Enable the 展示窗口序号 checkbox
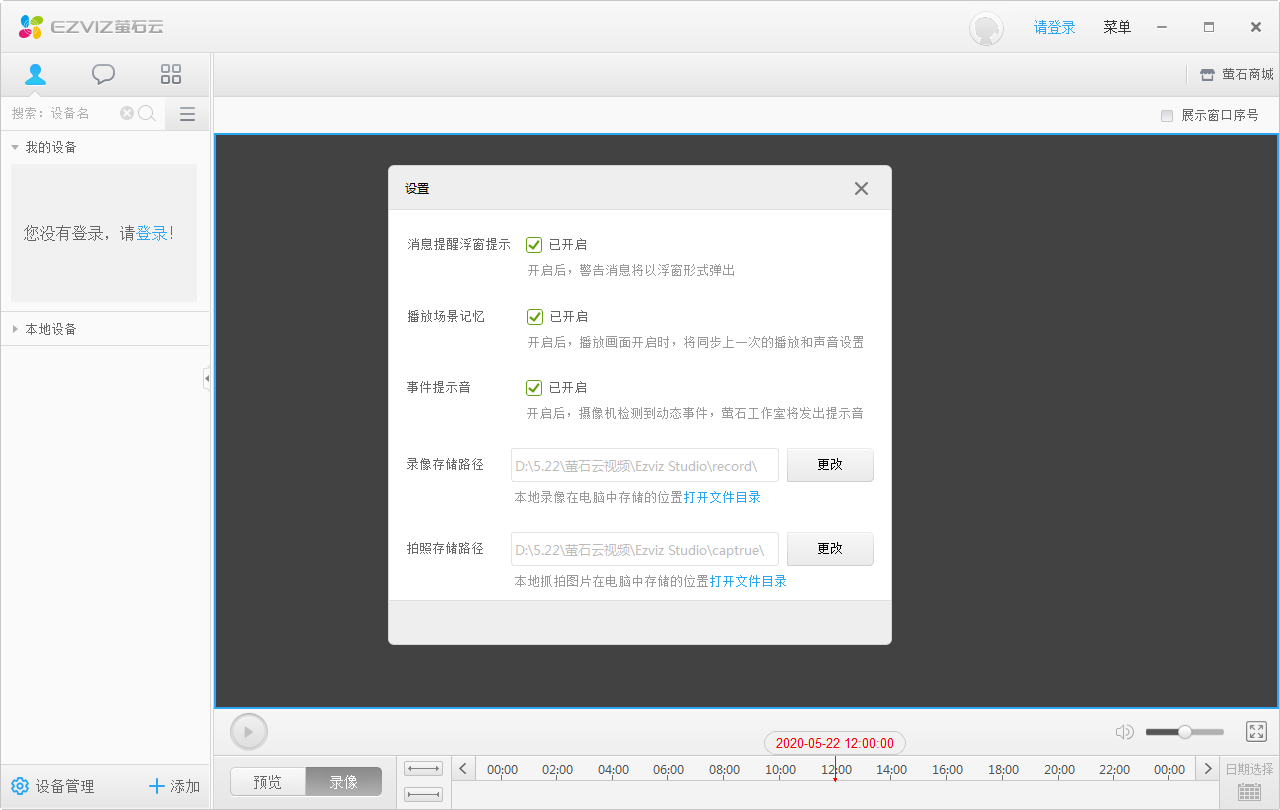This screenshot has height=810, width=1280. point(1165,115)
